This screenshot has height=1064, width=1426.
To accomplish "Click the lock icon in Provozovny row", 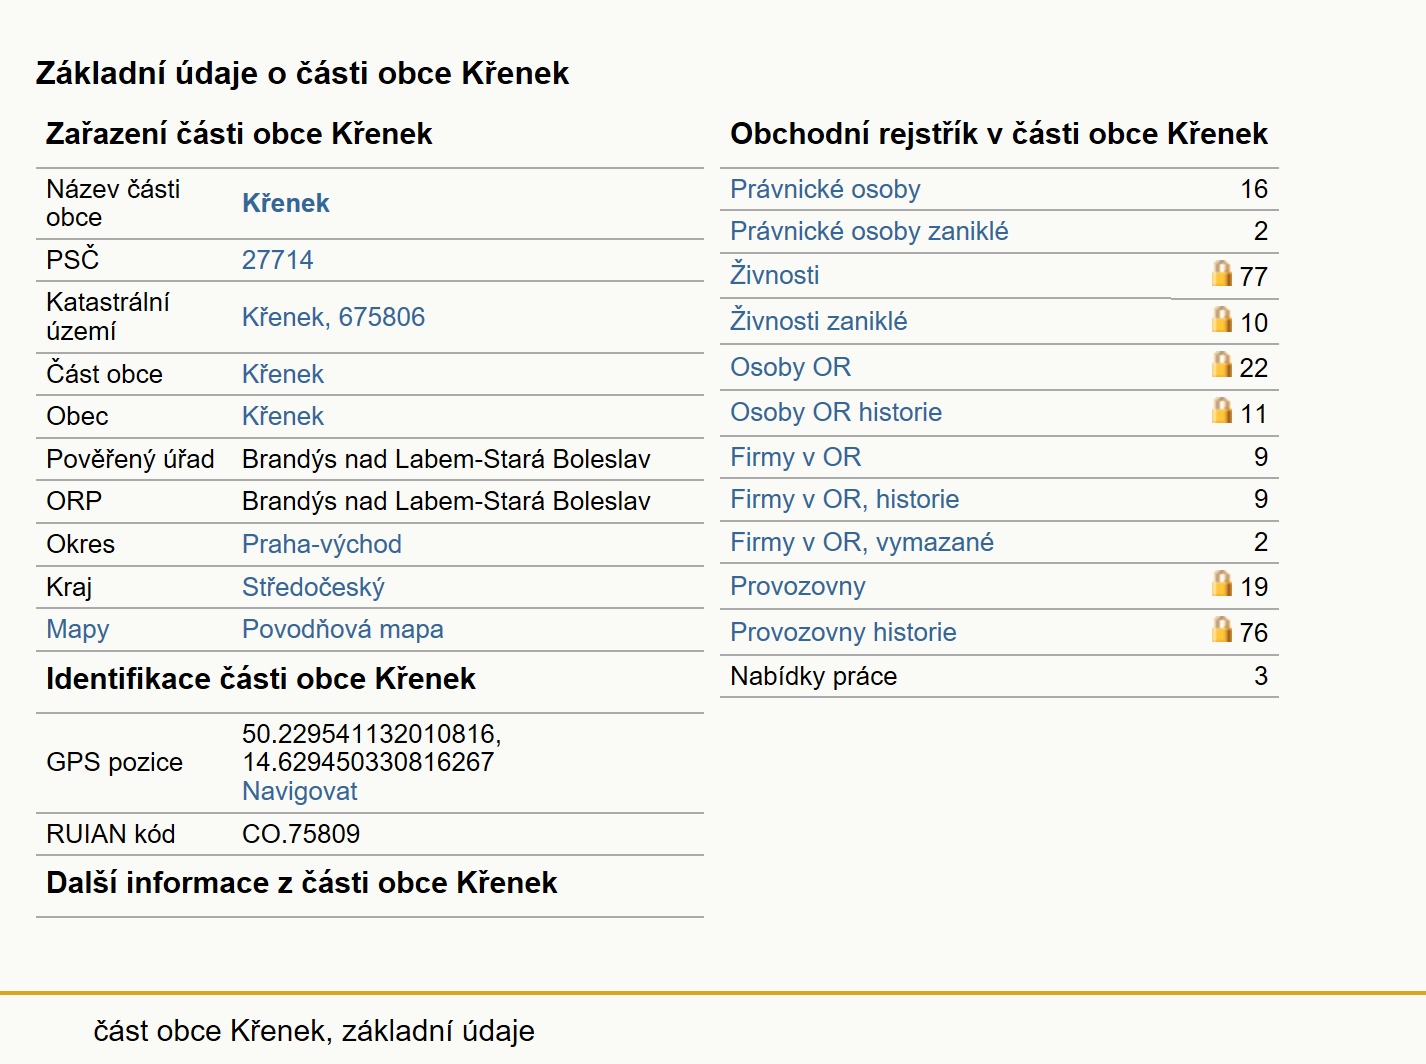I will tap(1221, 583).
